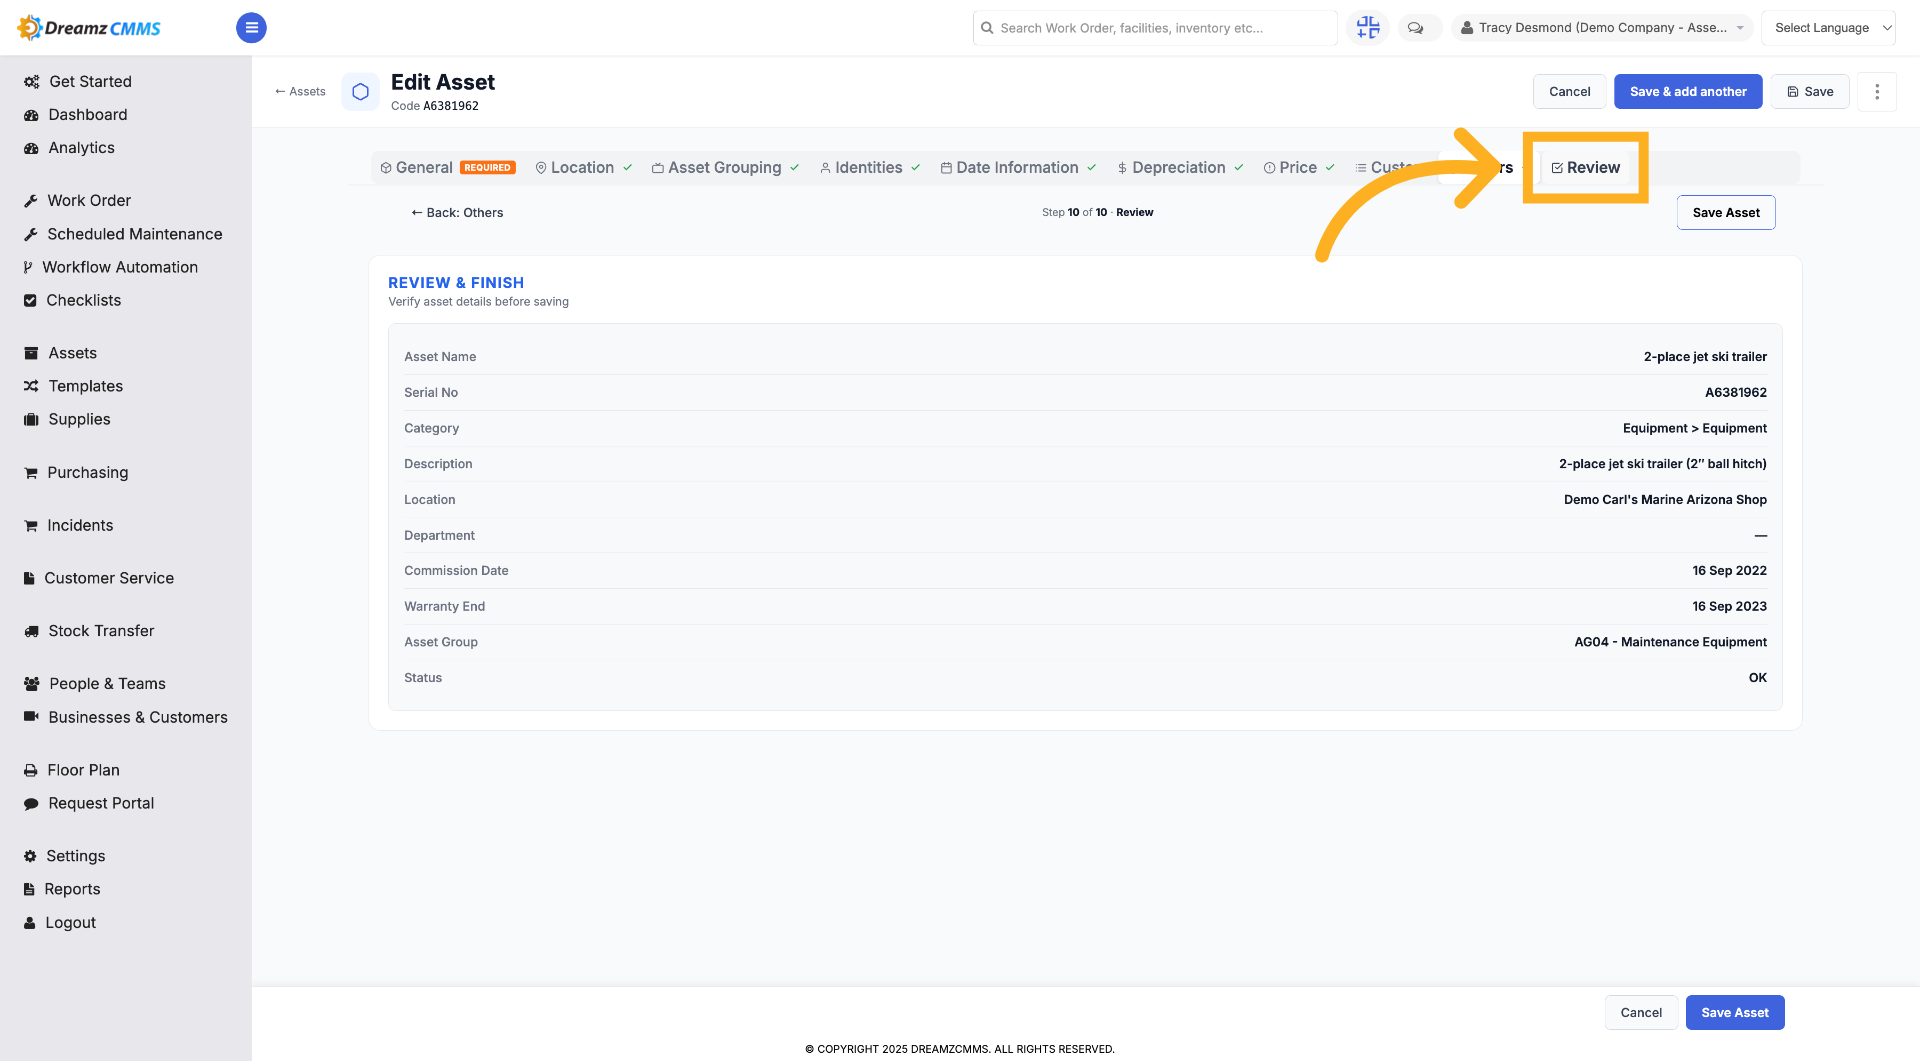Click the warranty end date 16 Sep 2023
Image resolution: width=1920 pixels, height=1061 pixels.
click(1729, 607)
